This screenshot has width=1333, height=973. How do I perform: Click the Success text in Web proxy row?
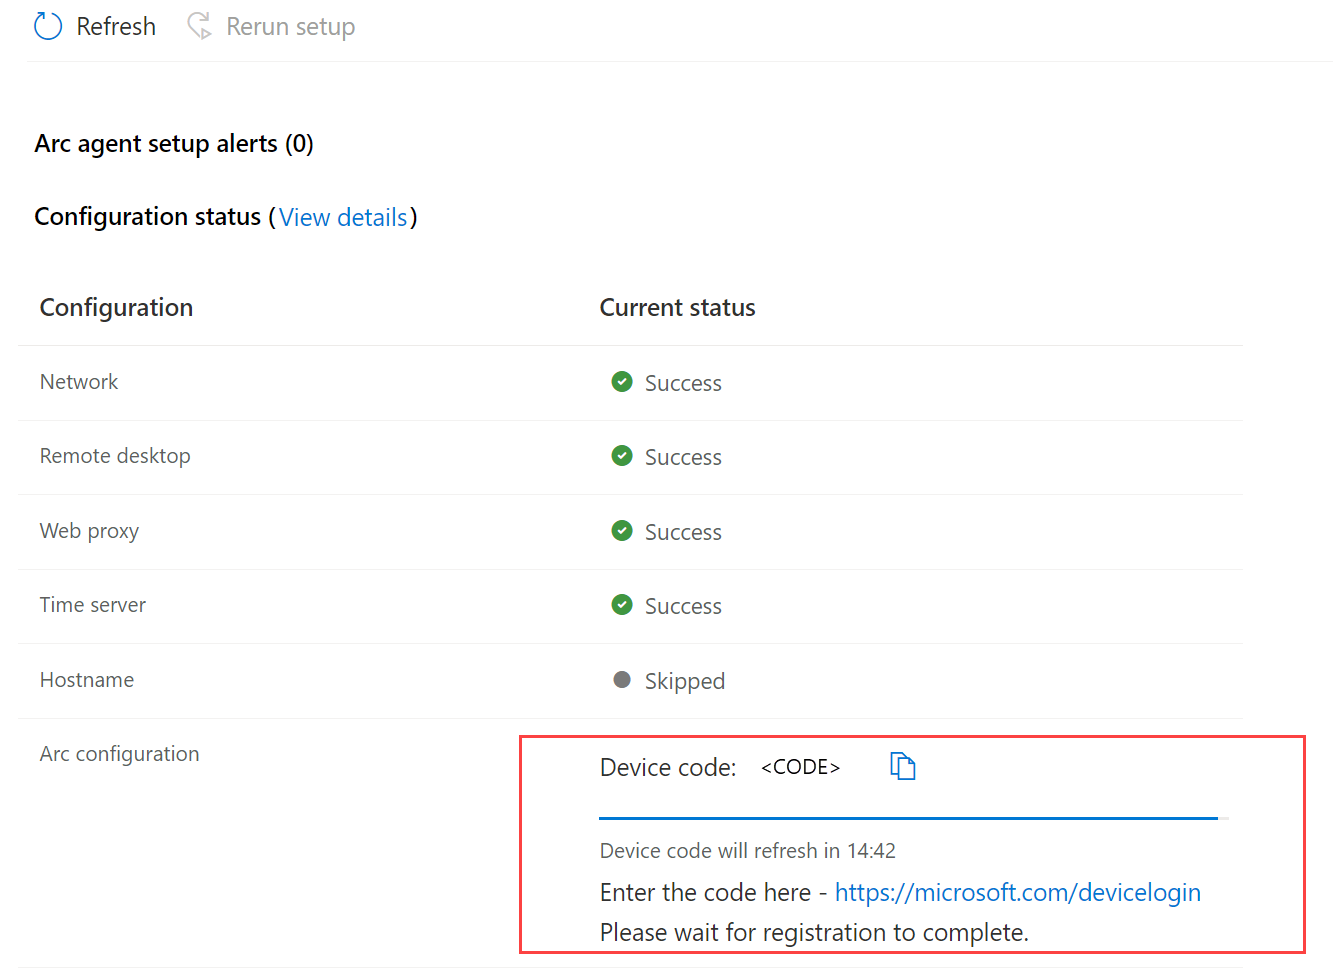[x=683, y=532]
